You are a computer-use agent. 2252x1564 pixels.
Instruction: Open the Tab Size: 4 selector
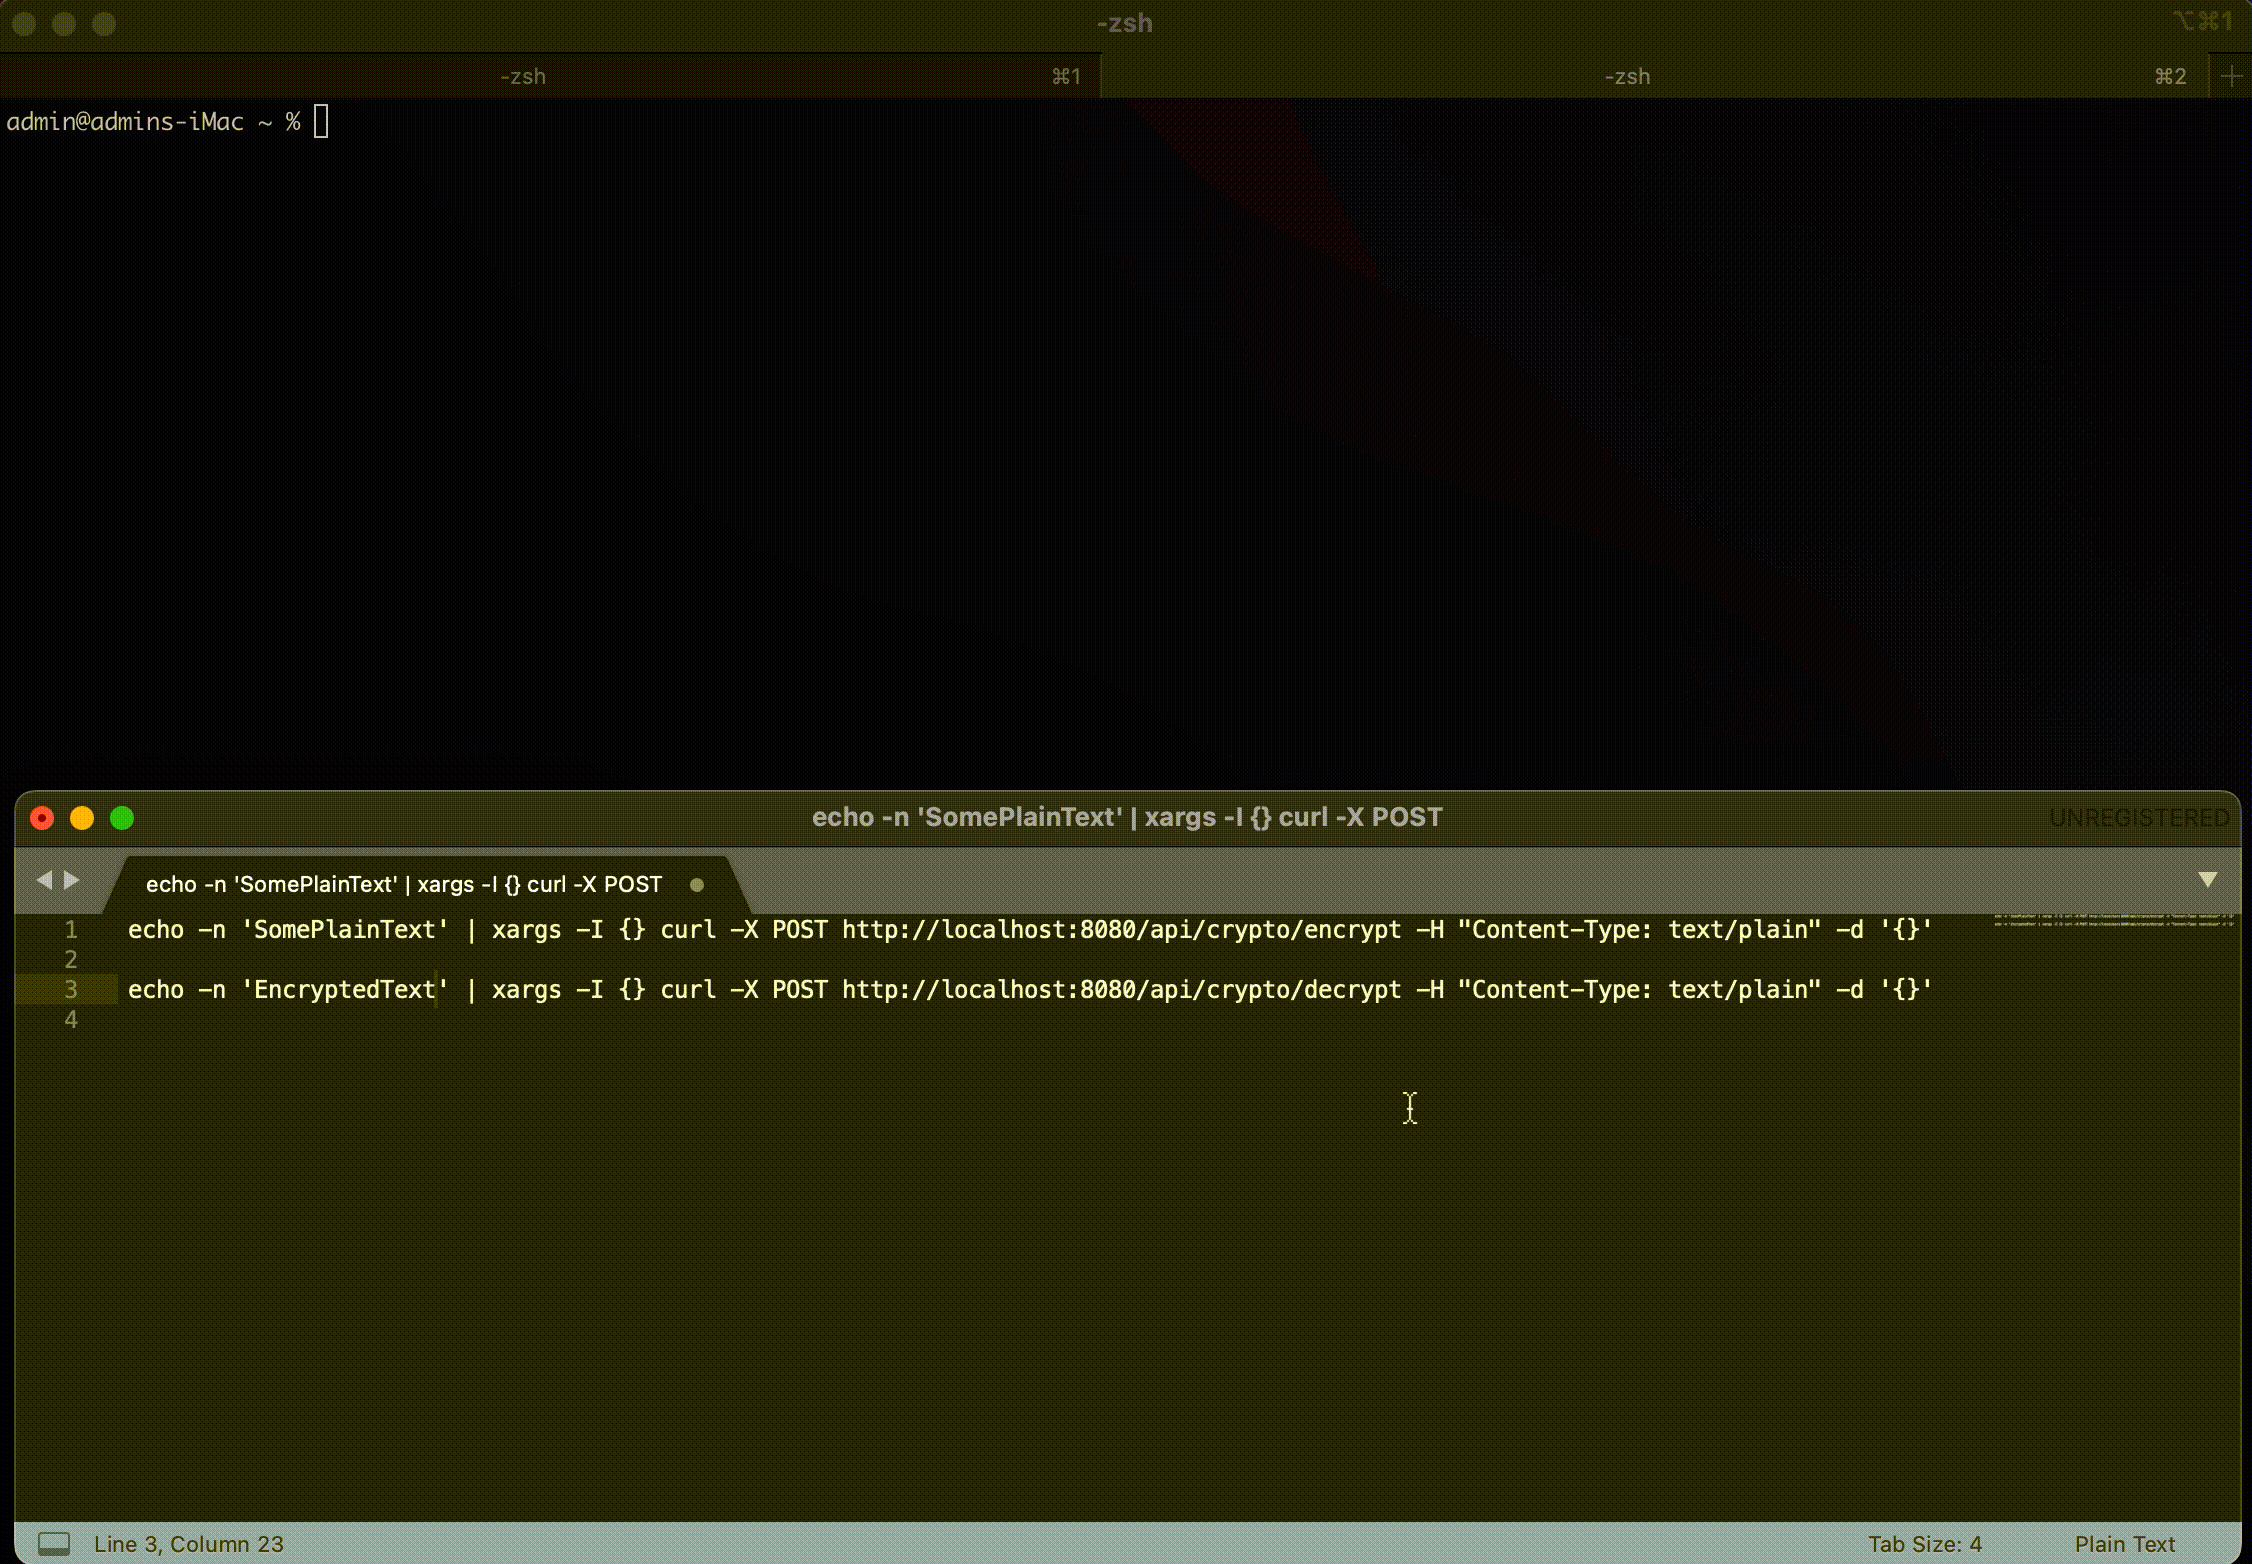(x=1924, y=1543)
